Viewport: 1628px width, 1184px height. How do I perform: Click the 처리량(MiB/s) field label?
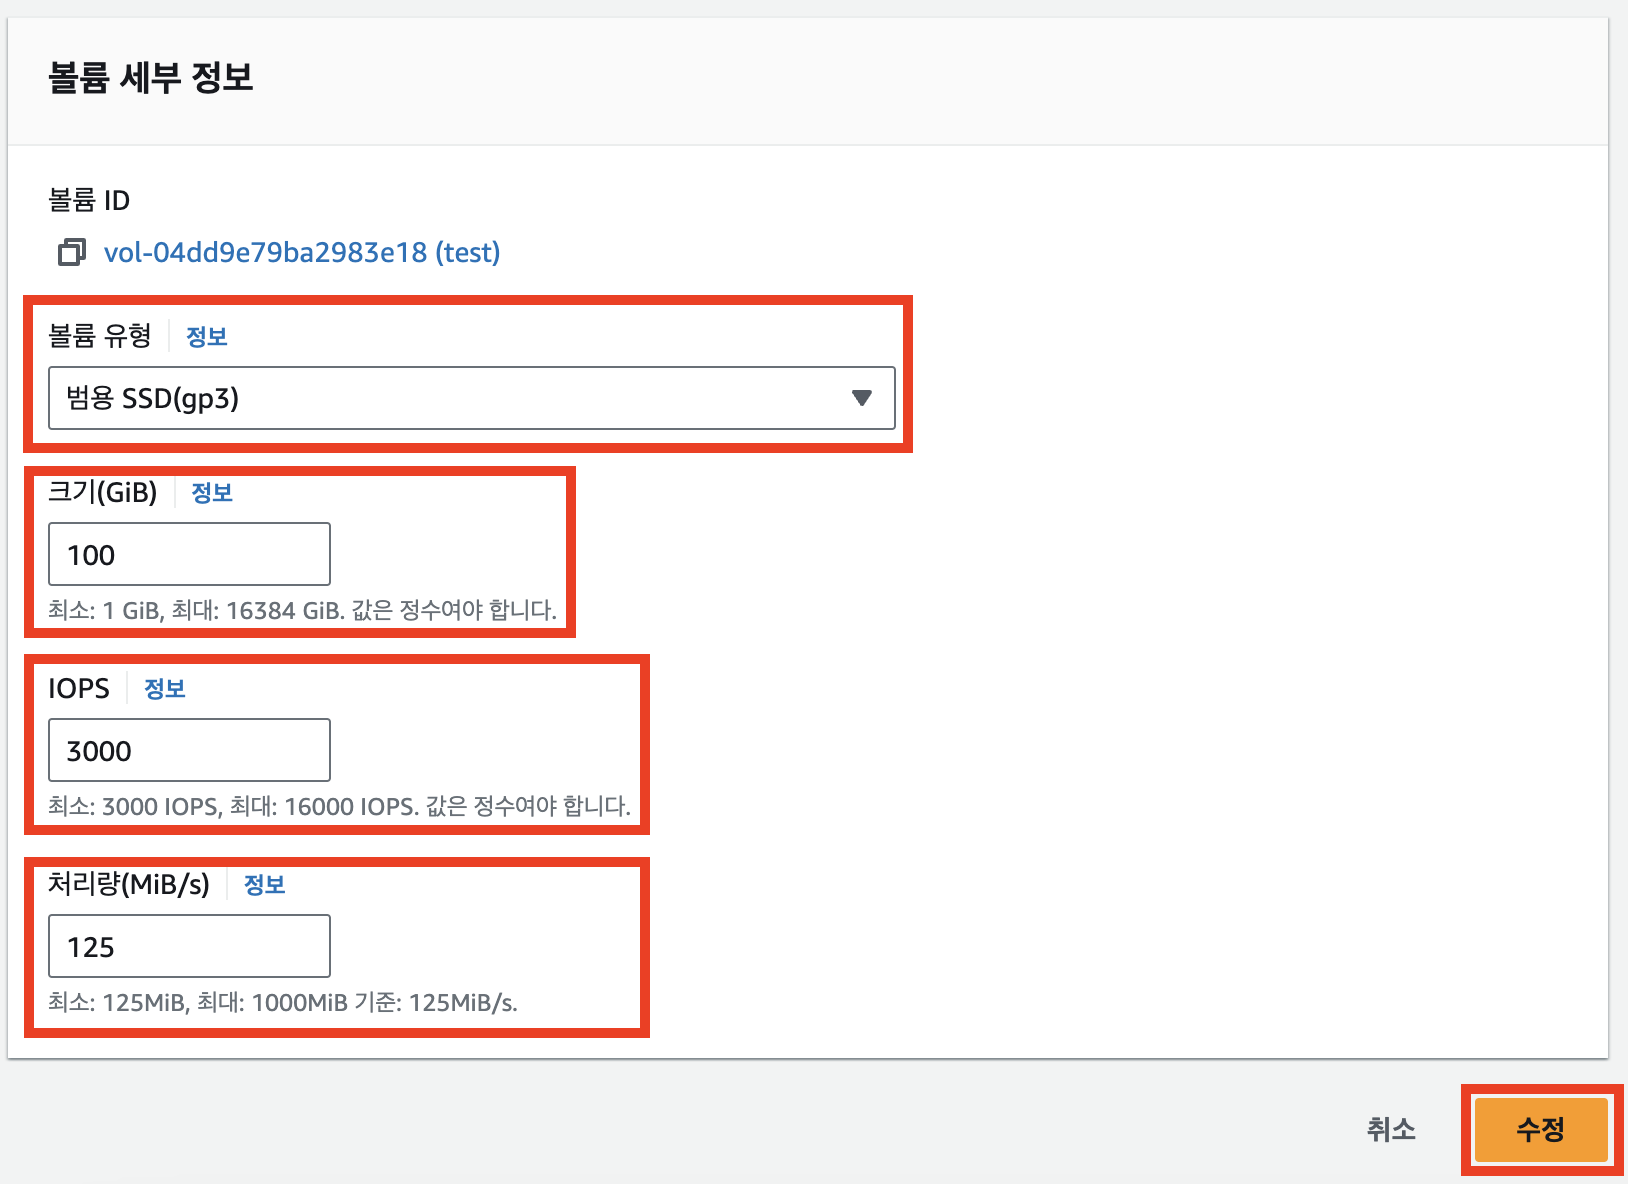point(129,884)
